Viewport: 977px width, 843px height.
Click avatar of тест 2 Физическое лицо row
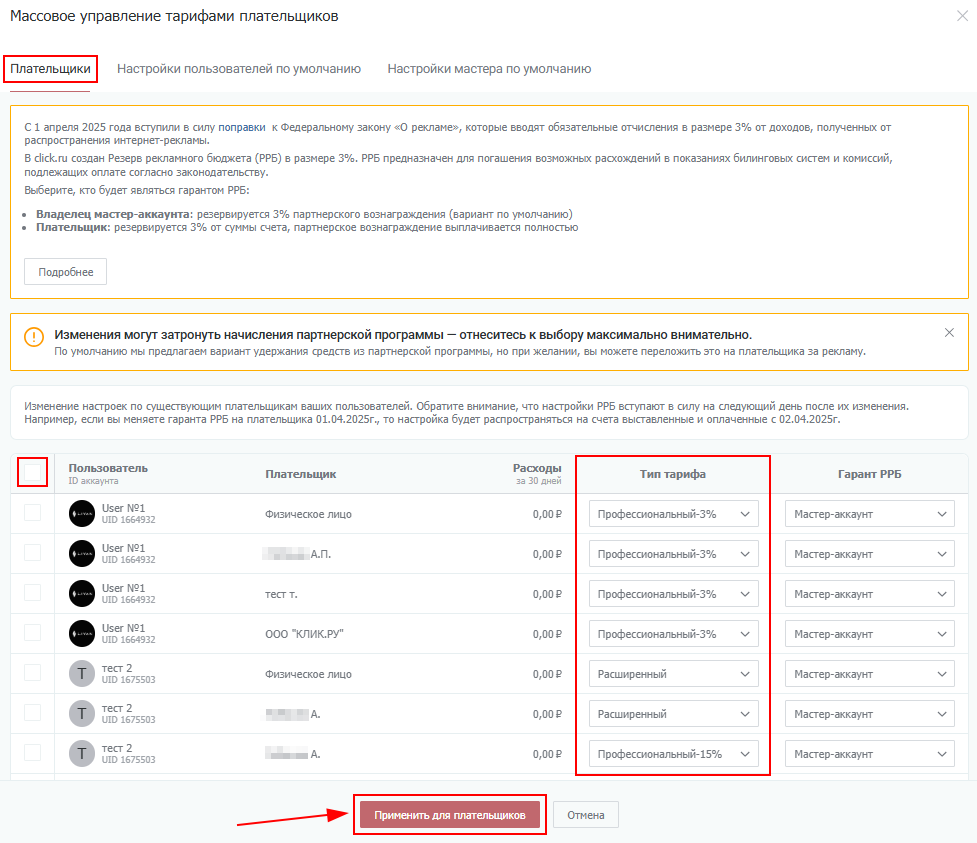pyautogui.click(x=82, y=674)
